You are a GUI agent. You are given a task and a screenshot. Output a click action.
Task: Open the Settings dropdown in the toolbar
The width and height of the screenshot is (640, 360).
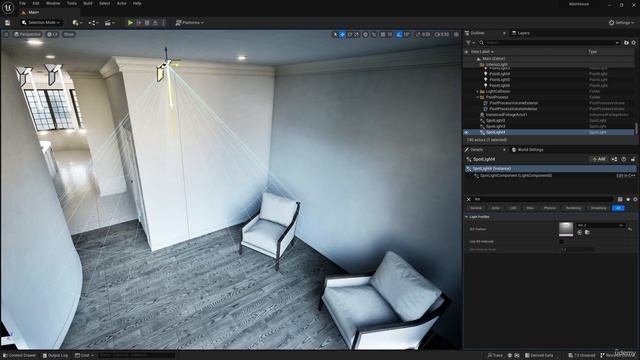click(x=621, y=23)
